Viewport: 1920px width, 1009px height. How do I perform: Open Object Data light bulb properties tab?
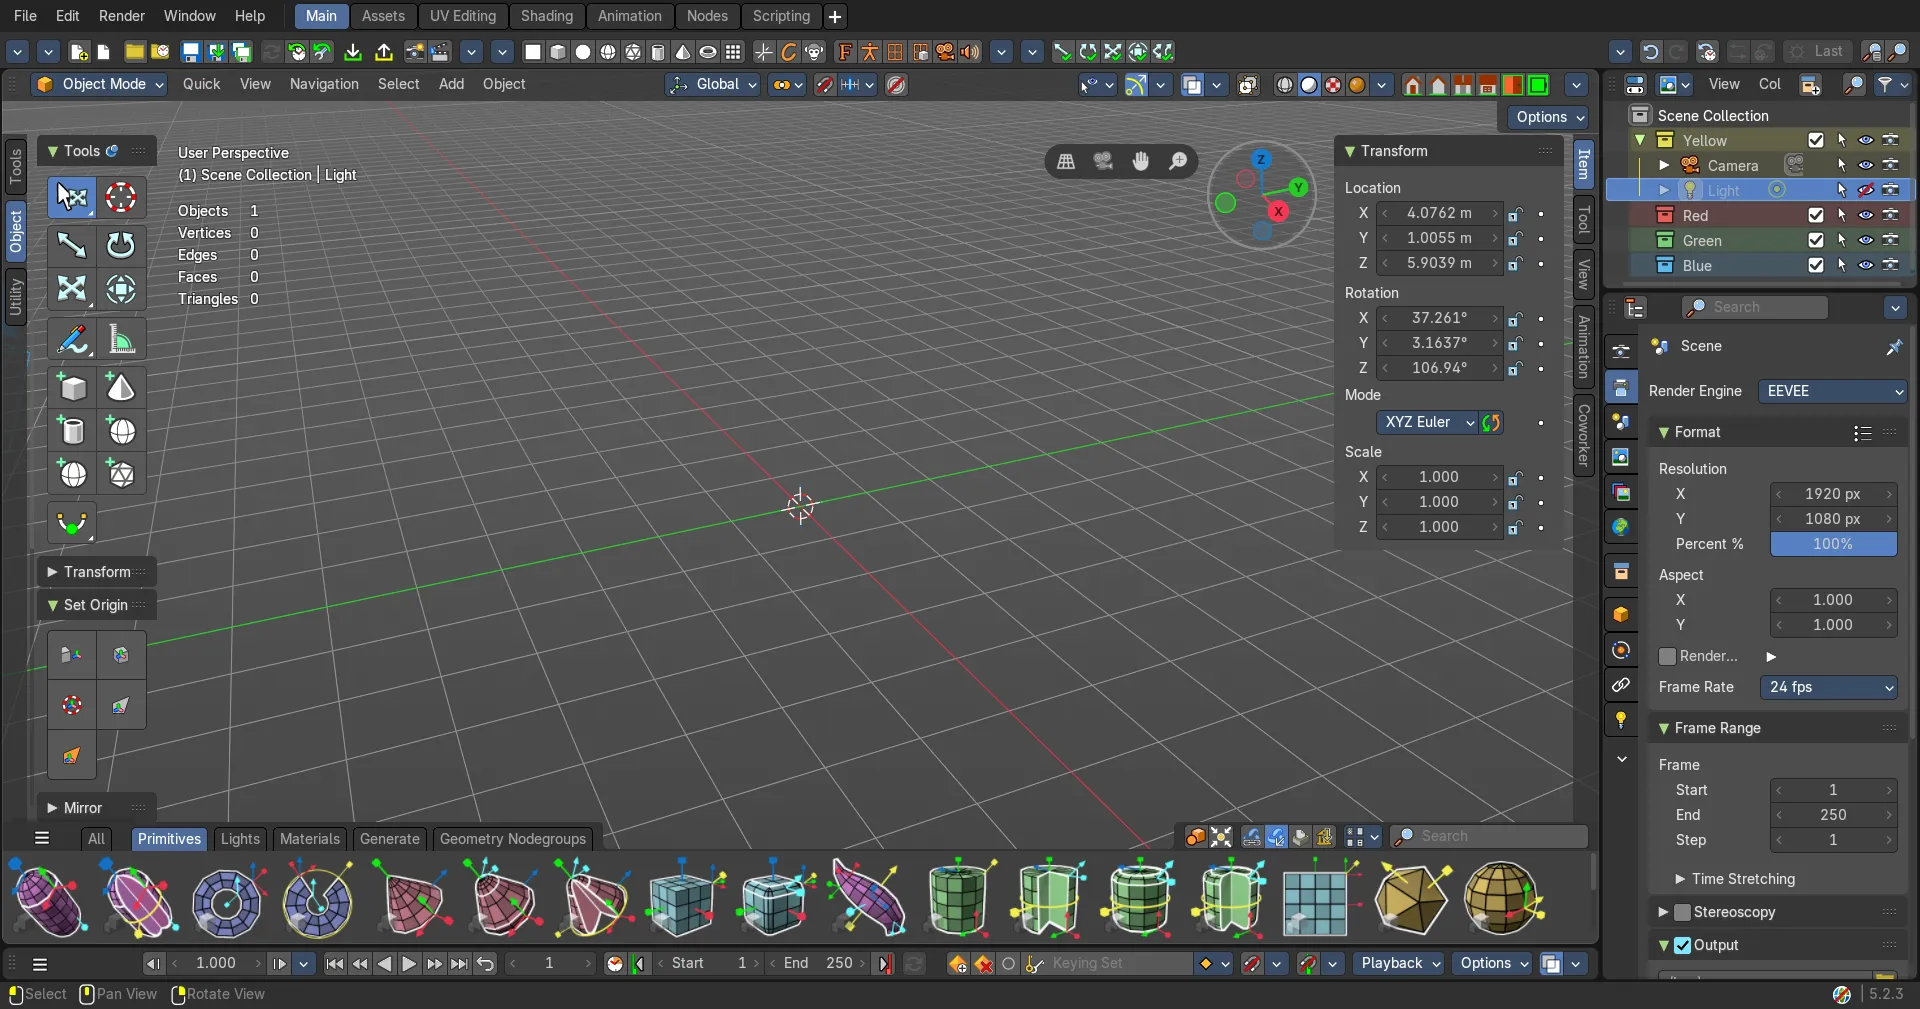[1621, 720]
